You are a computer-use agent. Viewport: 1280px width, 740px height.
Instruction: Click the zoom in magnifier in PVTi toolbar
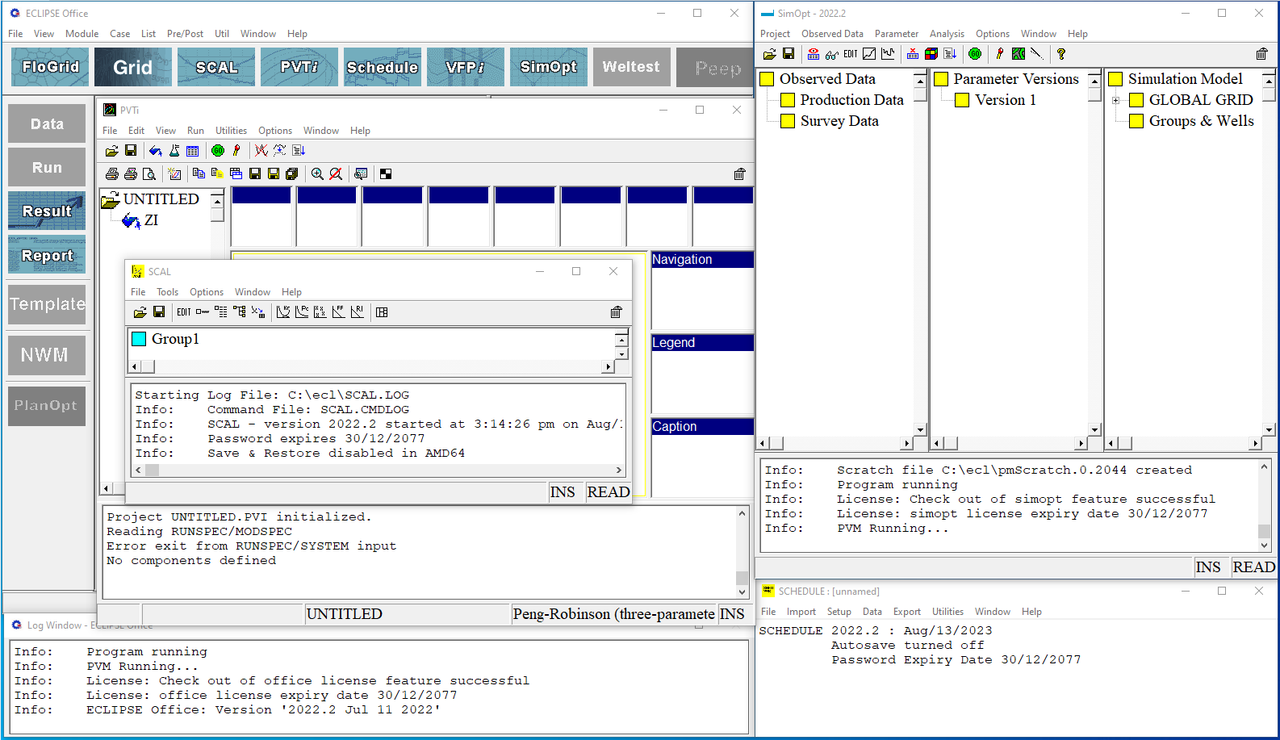tap(317, 174)
